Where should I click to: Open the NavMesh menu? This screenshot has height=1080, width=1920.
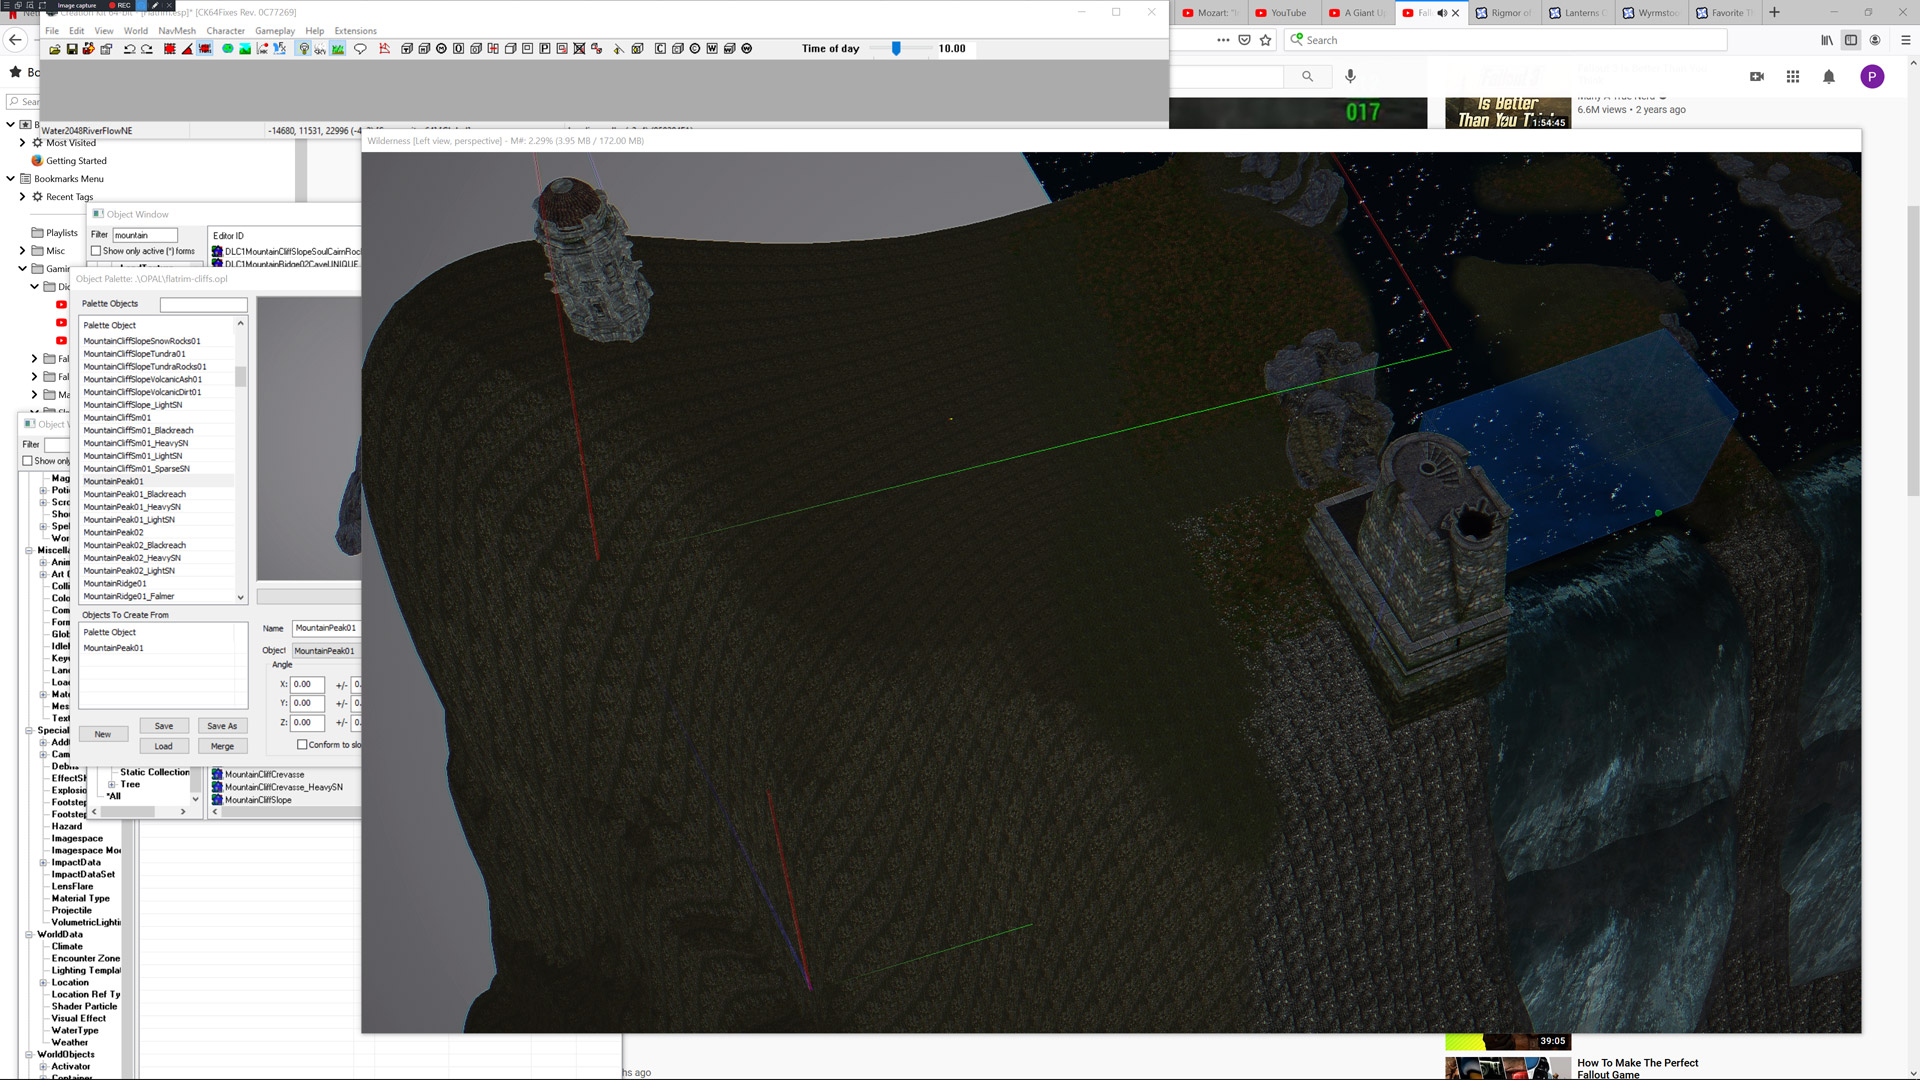tap(177, 31)
